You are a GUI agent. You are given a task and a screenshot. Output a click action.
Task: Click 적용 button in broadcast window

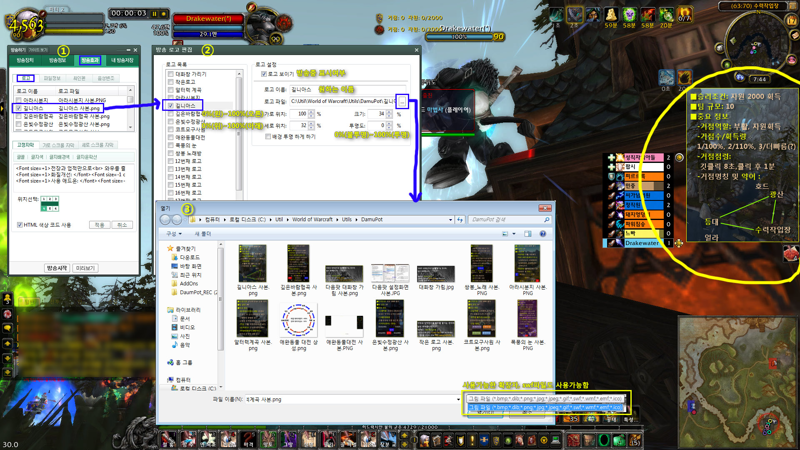pos(99,225)
